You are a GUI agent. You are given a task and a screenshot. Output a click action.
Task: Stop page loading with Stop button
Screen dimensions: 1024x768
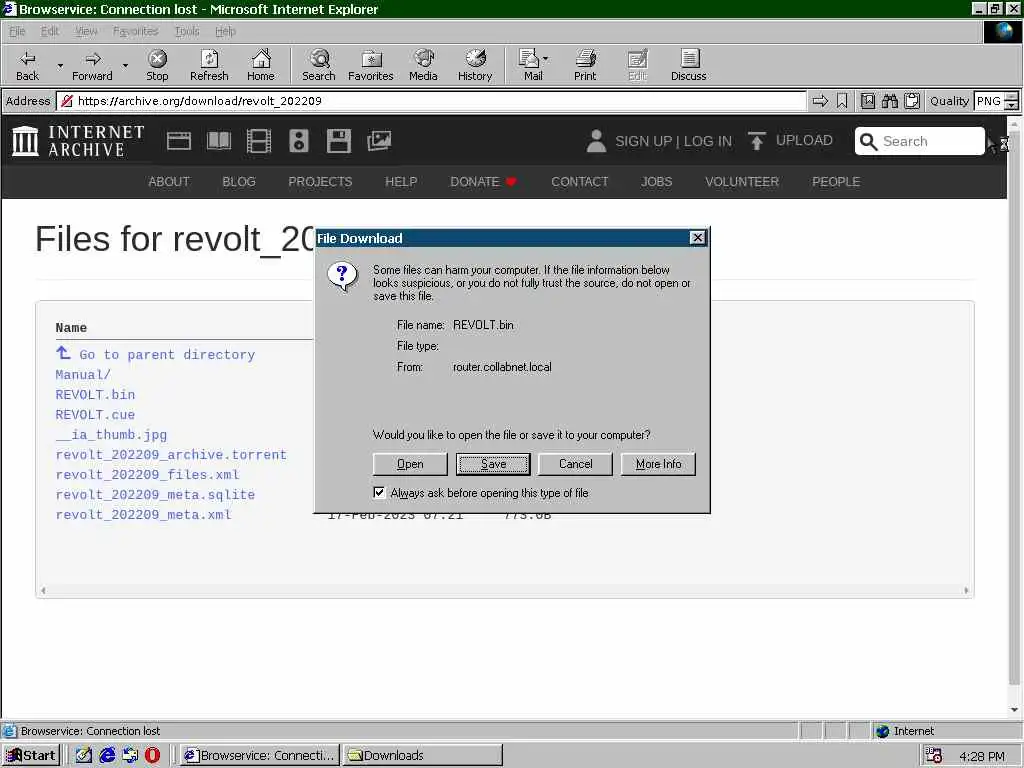click(157, 65)
